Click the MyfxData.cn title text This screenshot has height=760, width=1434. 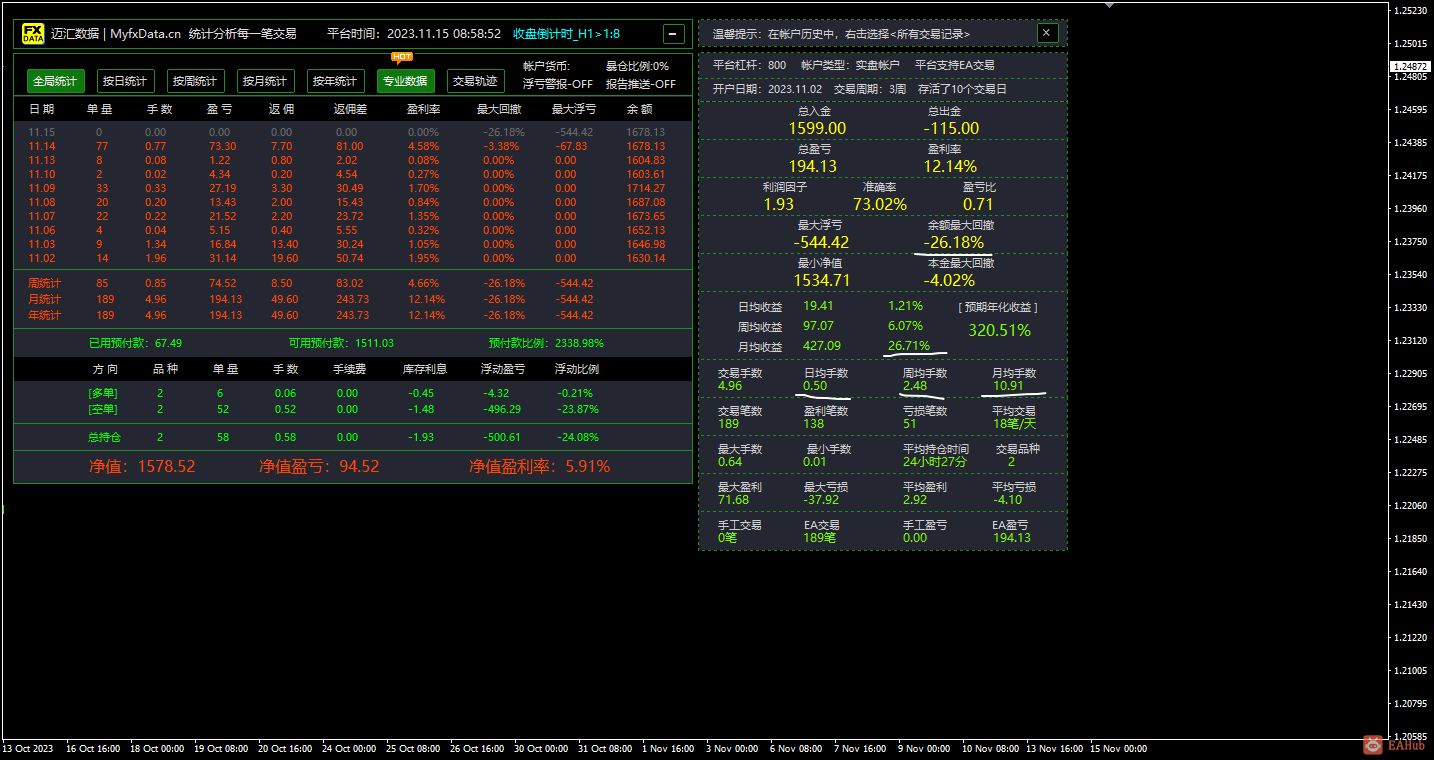[x=145, y=34]
